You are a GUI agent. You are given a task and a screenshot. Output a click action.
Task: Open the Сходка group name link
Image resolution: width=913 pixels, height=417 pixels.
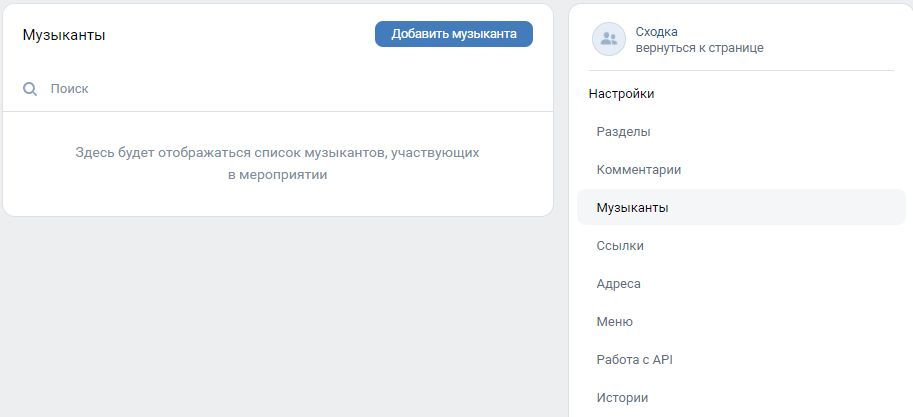coord(656,32)
